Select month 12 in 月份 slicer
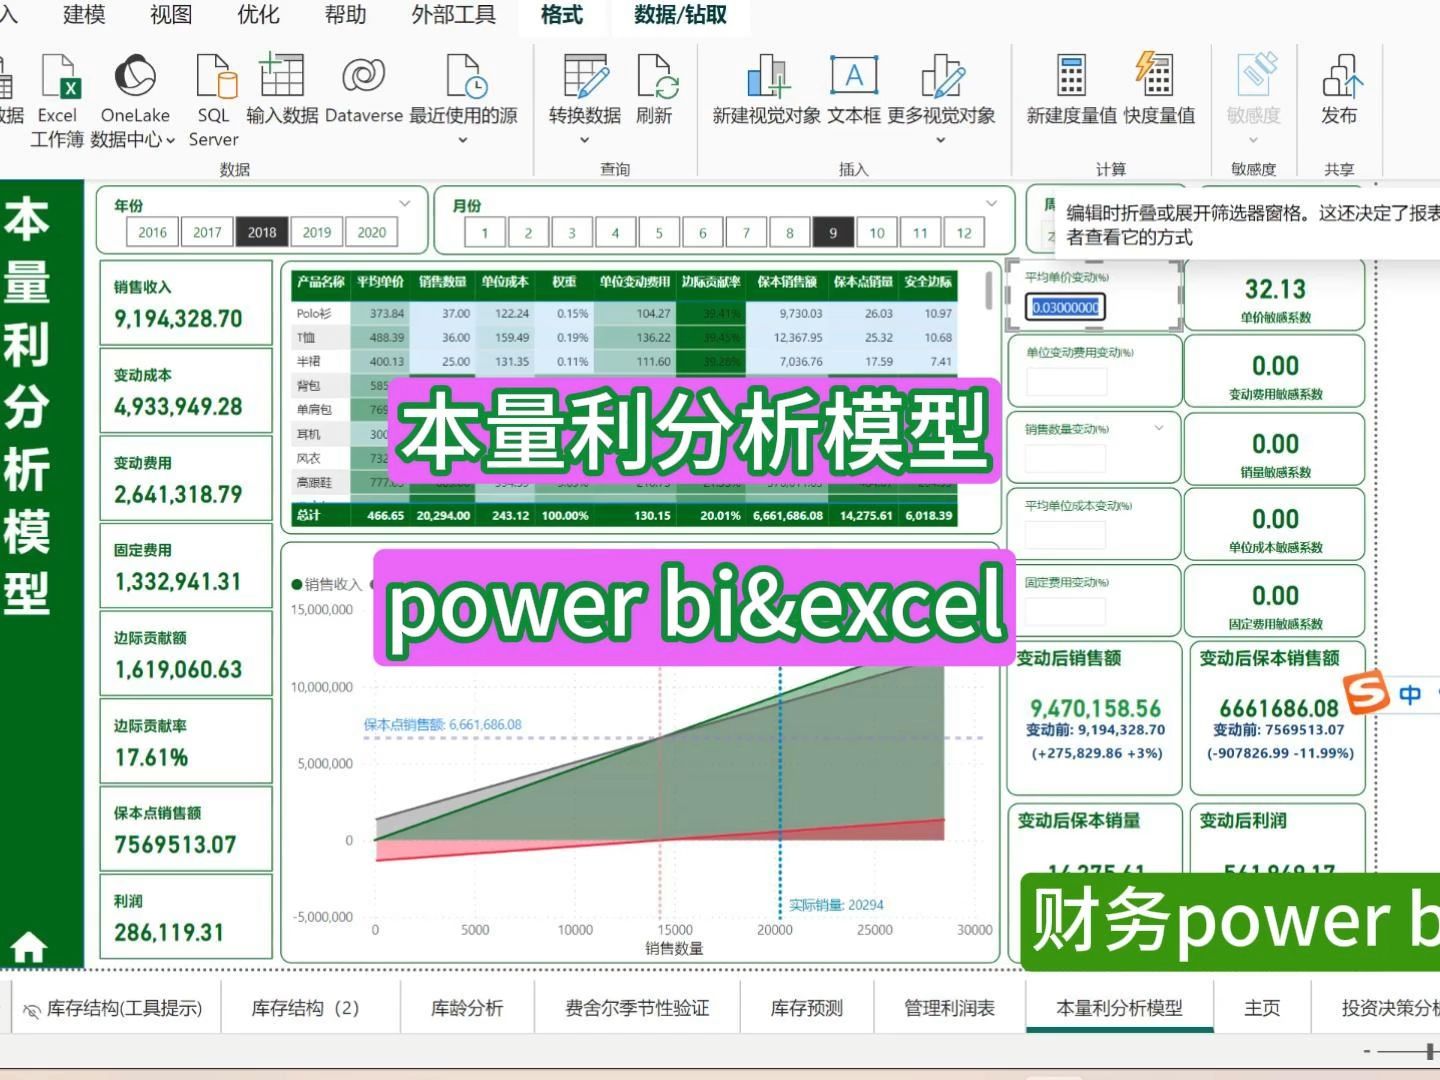1440x1080 pixels. (964, 233)
